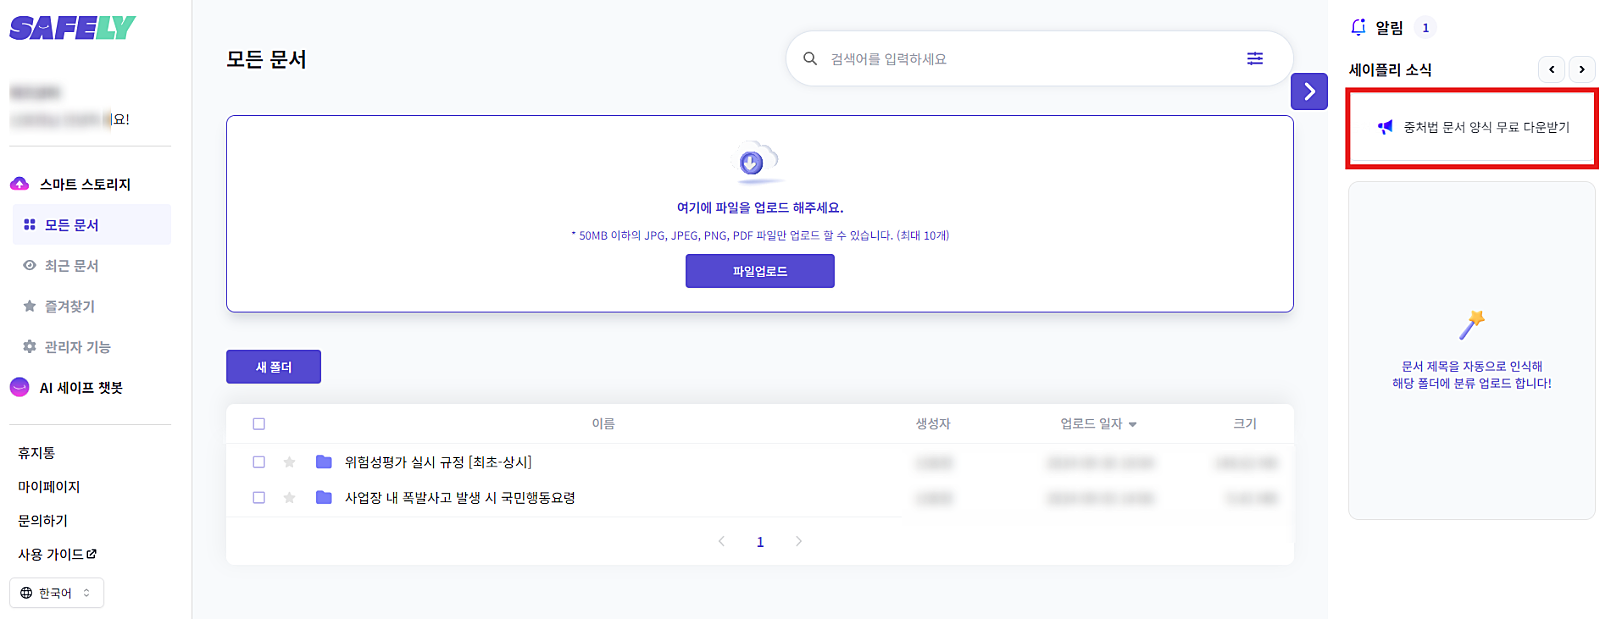
Task: Click the notification bell icon
Action: point(1358,28)
